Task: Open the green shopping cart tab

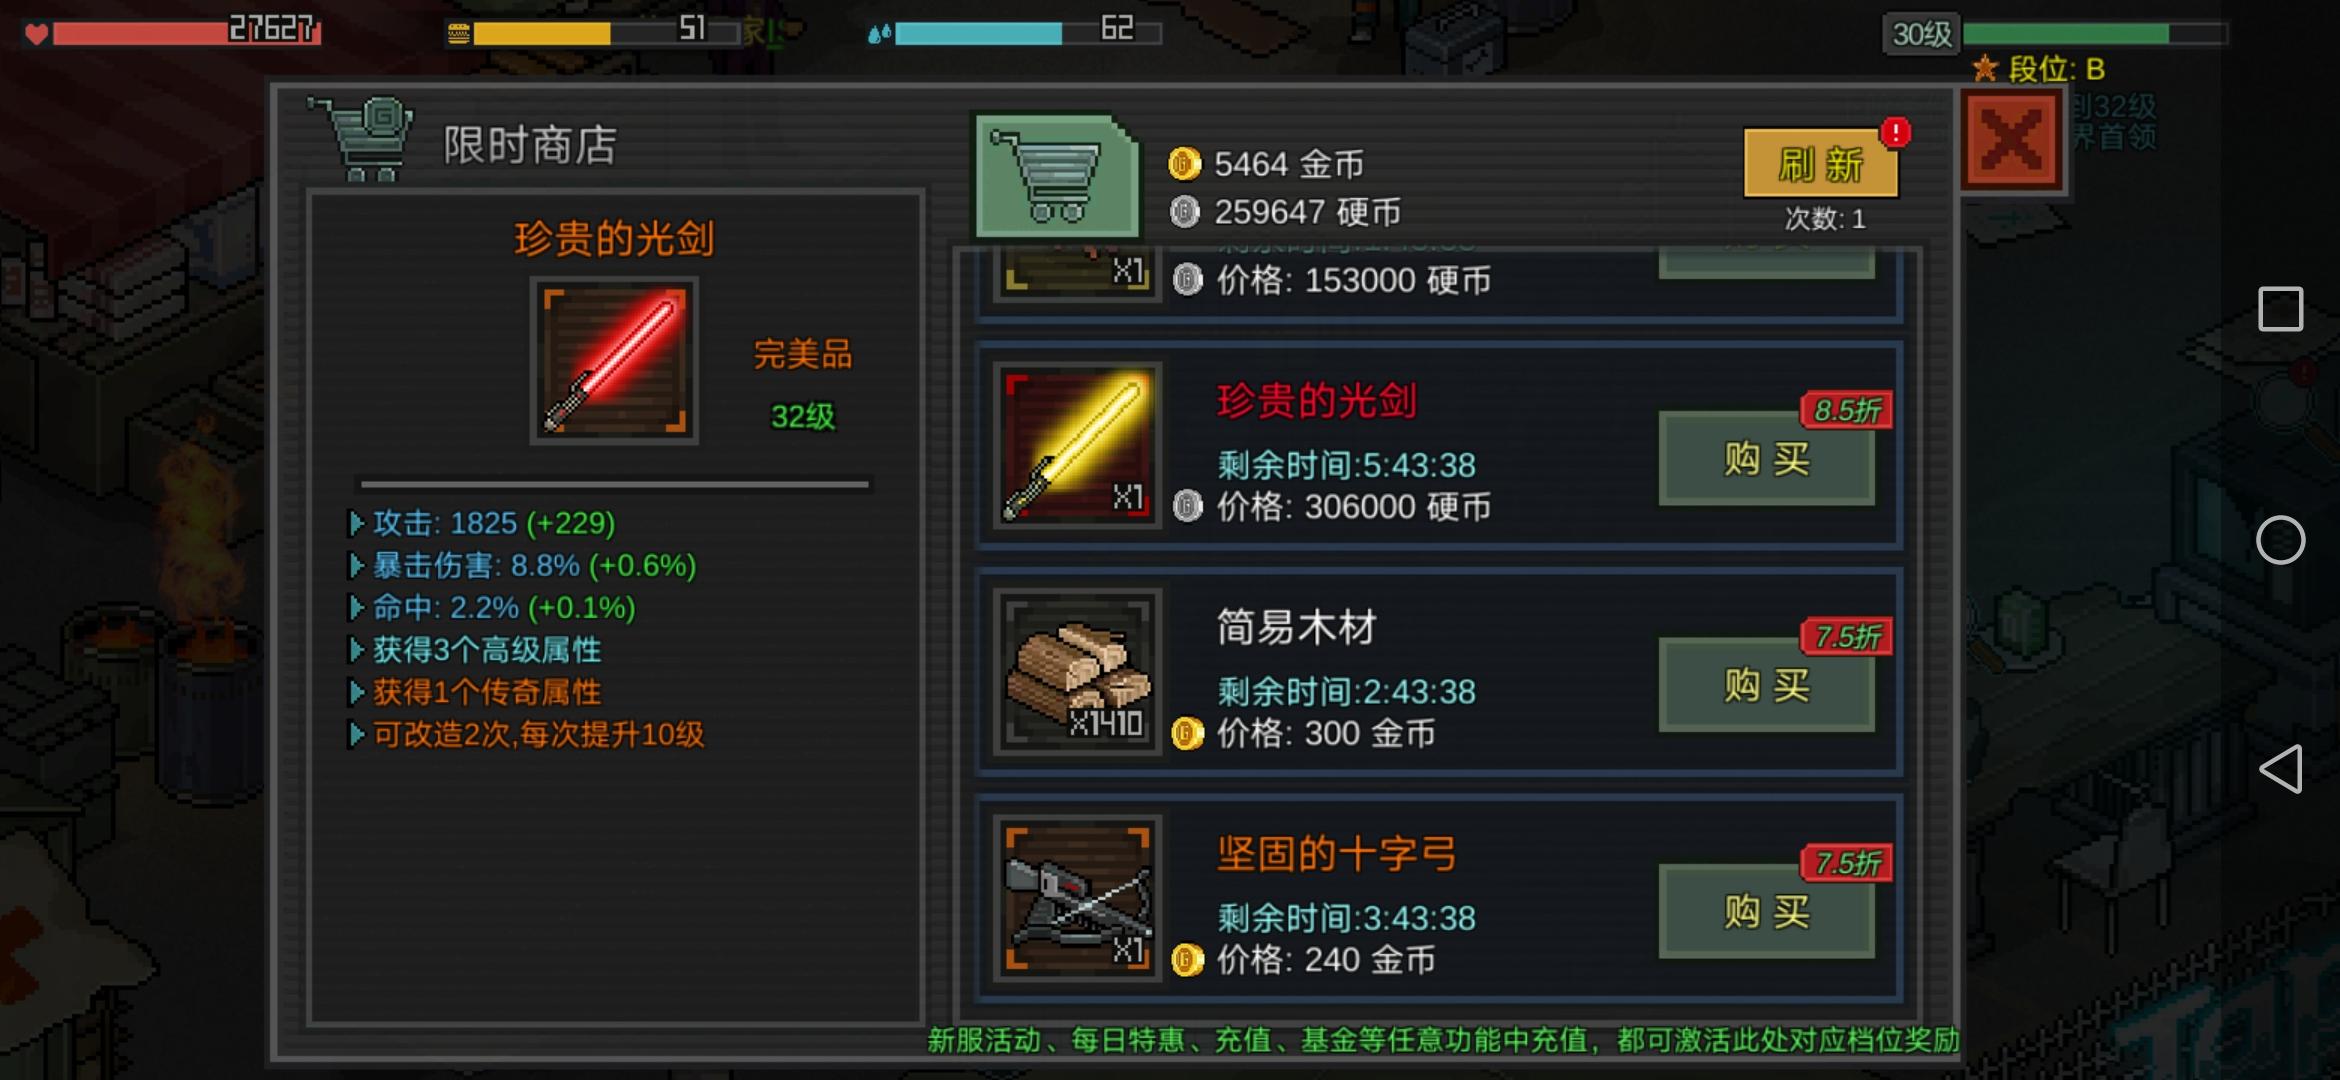Action: 1057,177
